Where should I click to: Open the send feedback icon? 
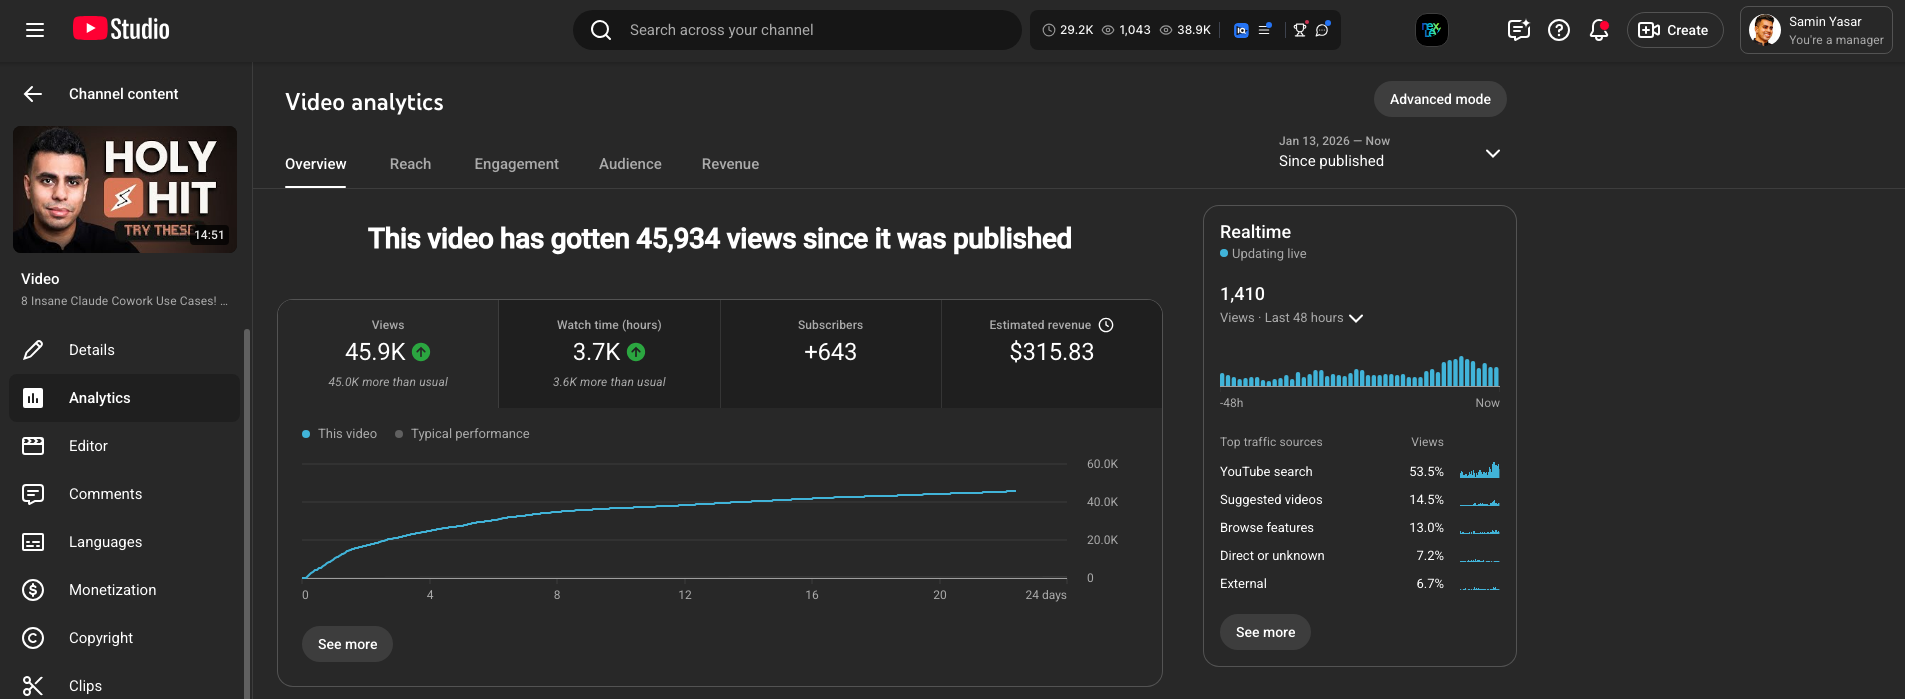1519,30
